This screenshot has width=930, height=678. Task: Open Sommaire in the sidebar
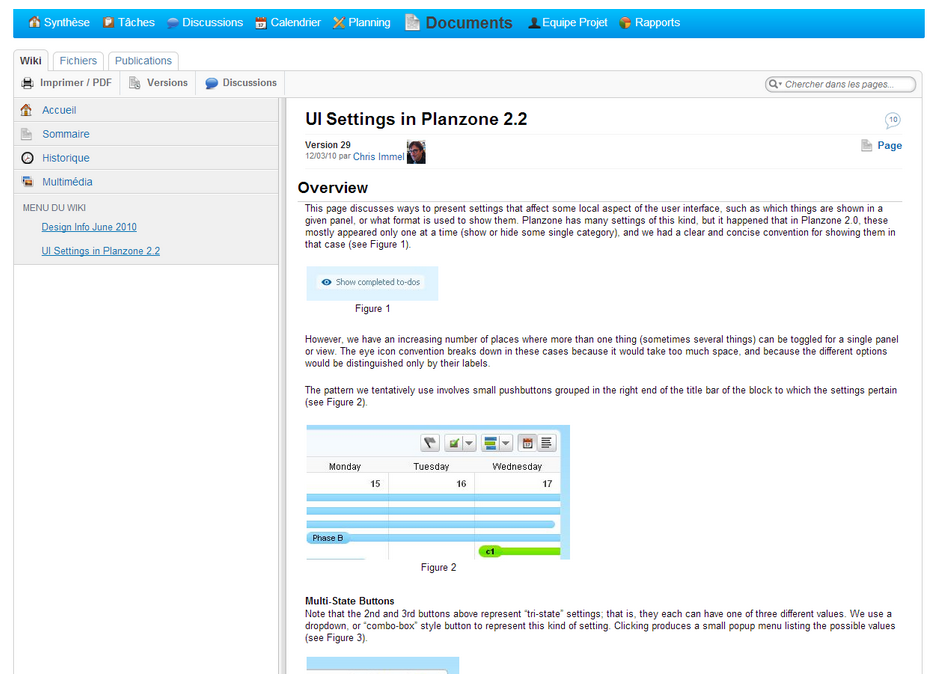(x=65, y=134)
